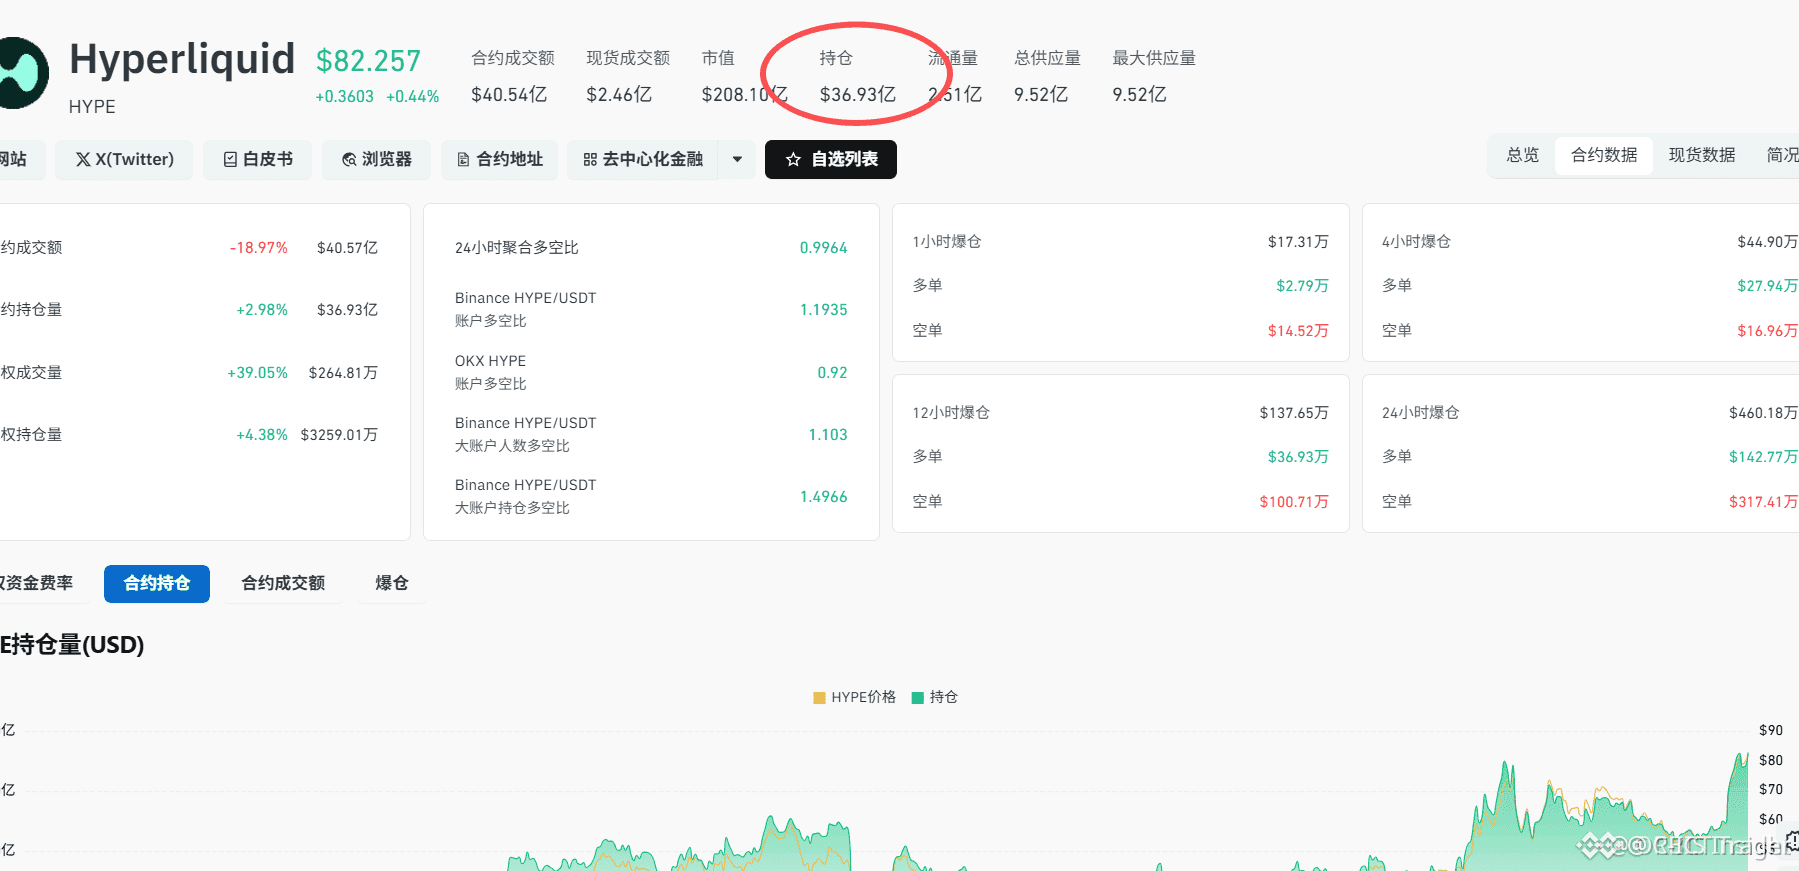Click the 24小时 多单 value $142.77万

[1764, 457]
